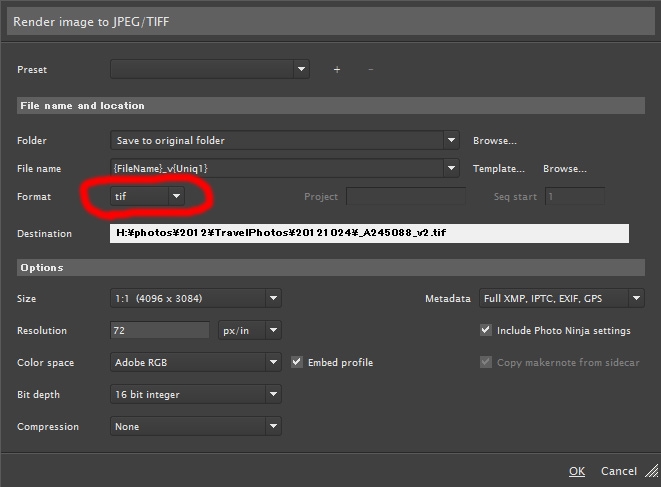Screen dimensions: 661x487
Task: Click the Resolution value field
Action: [158, 330]
